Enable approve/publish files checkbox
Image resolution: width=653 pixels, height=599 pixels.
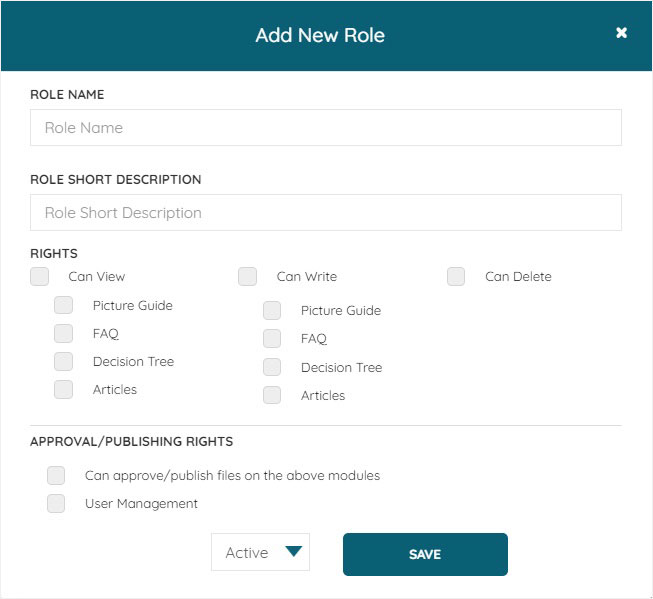pos(56,476)
